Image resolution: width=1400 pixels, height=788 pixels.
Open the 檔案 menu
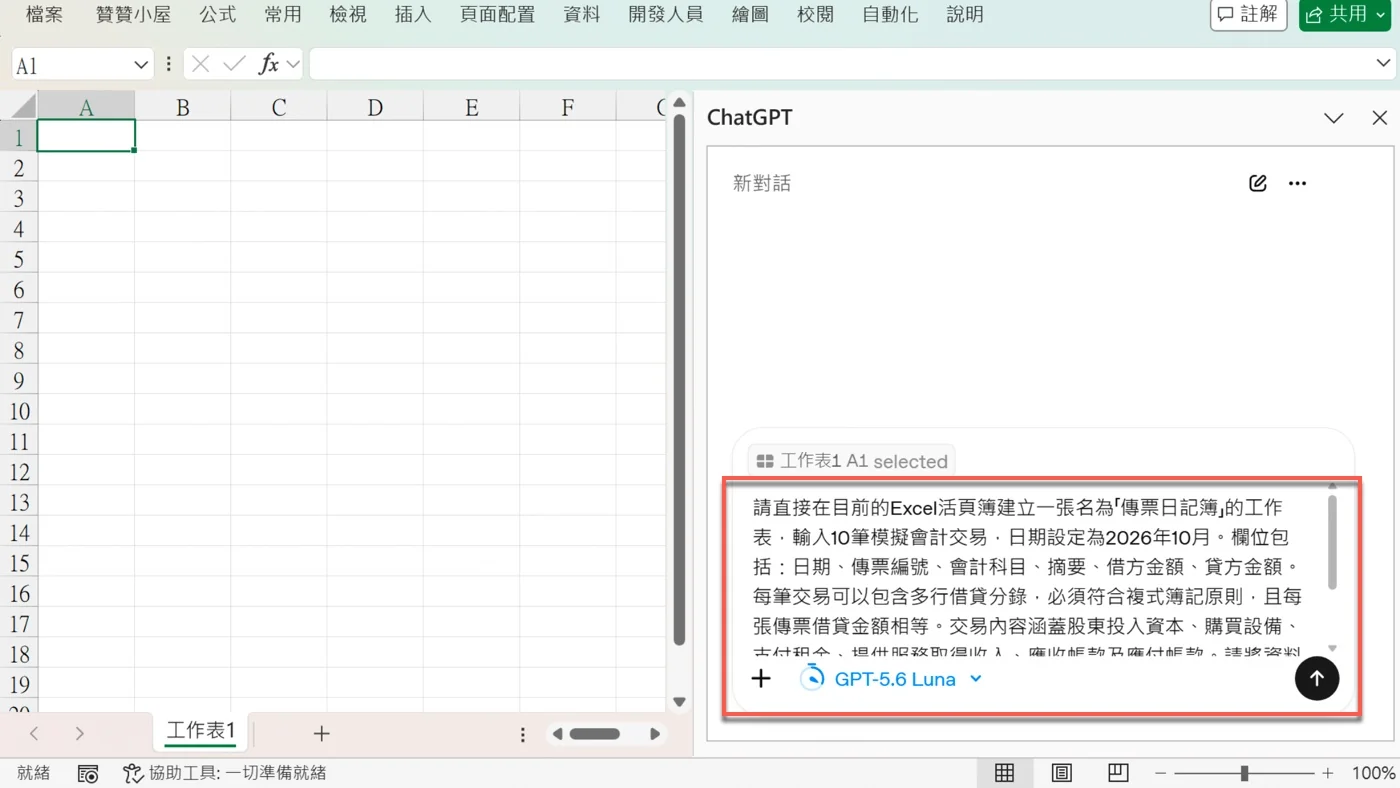44,14
